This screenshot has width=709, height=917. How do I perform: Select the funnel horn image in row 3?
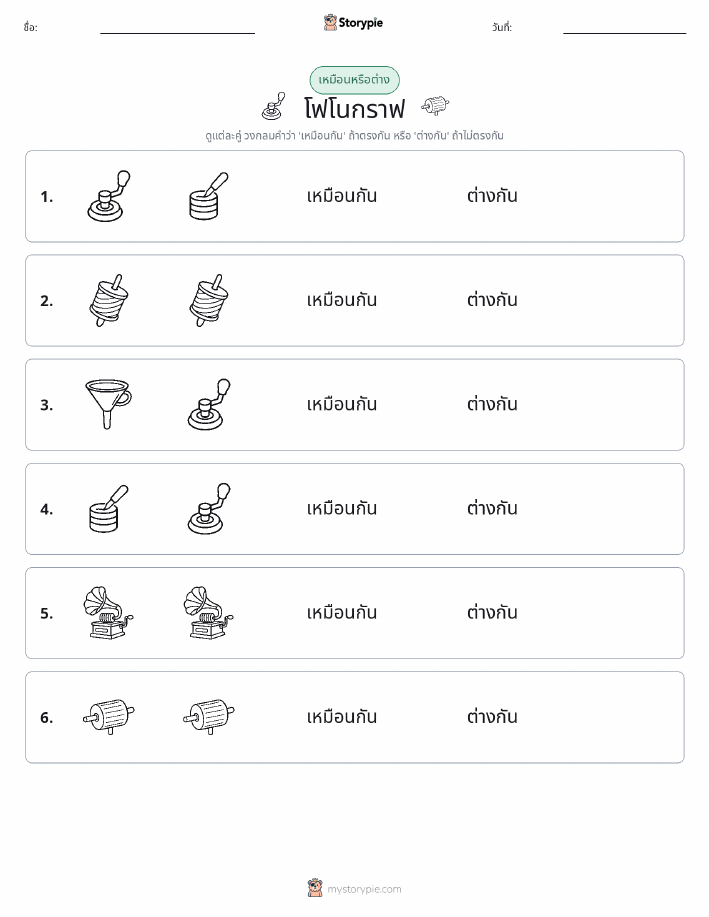[x=108, y=404]
